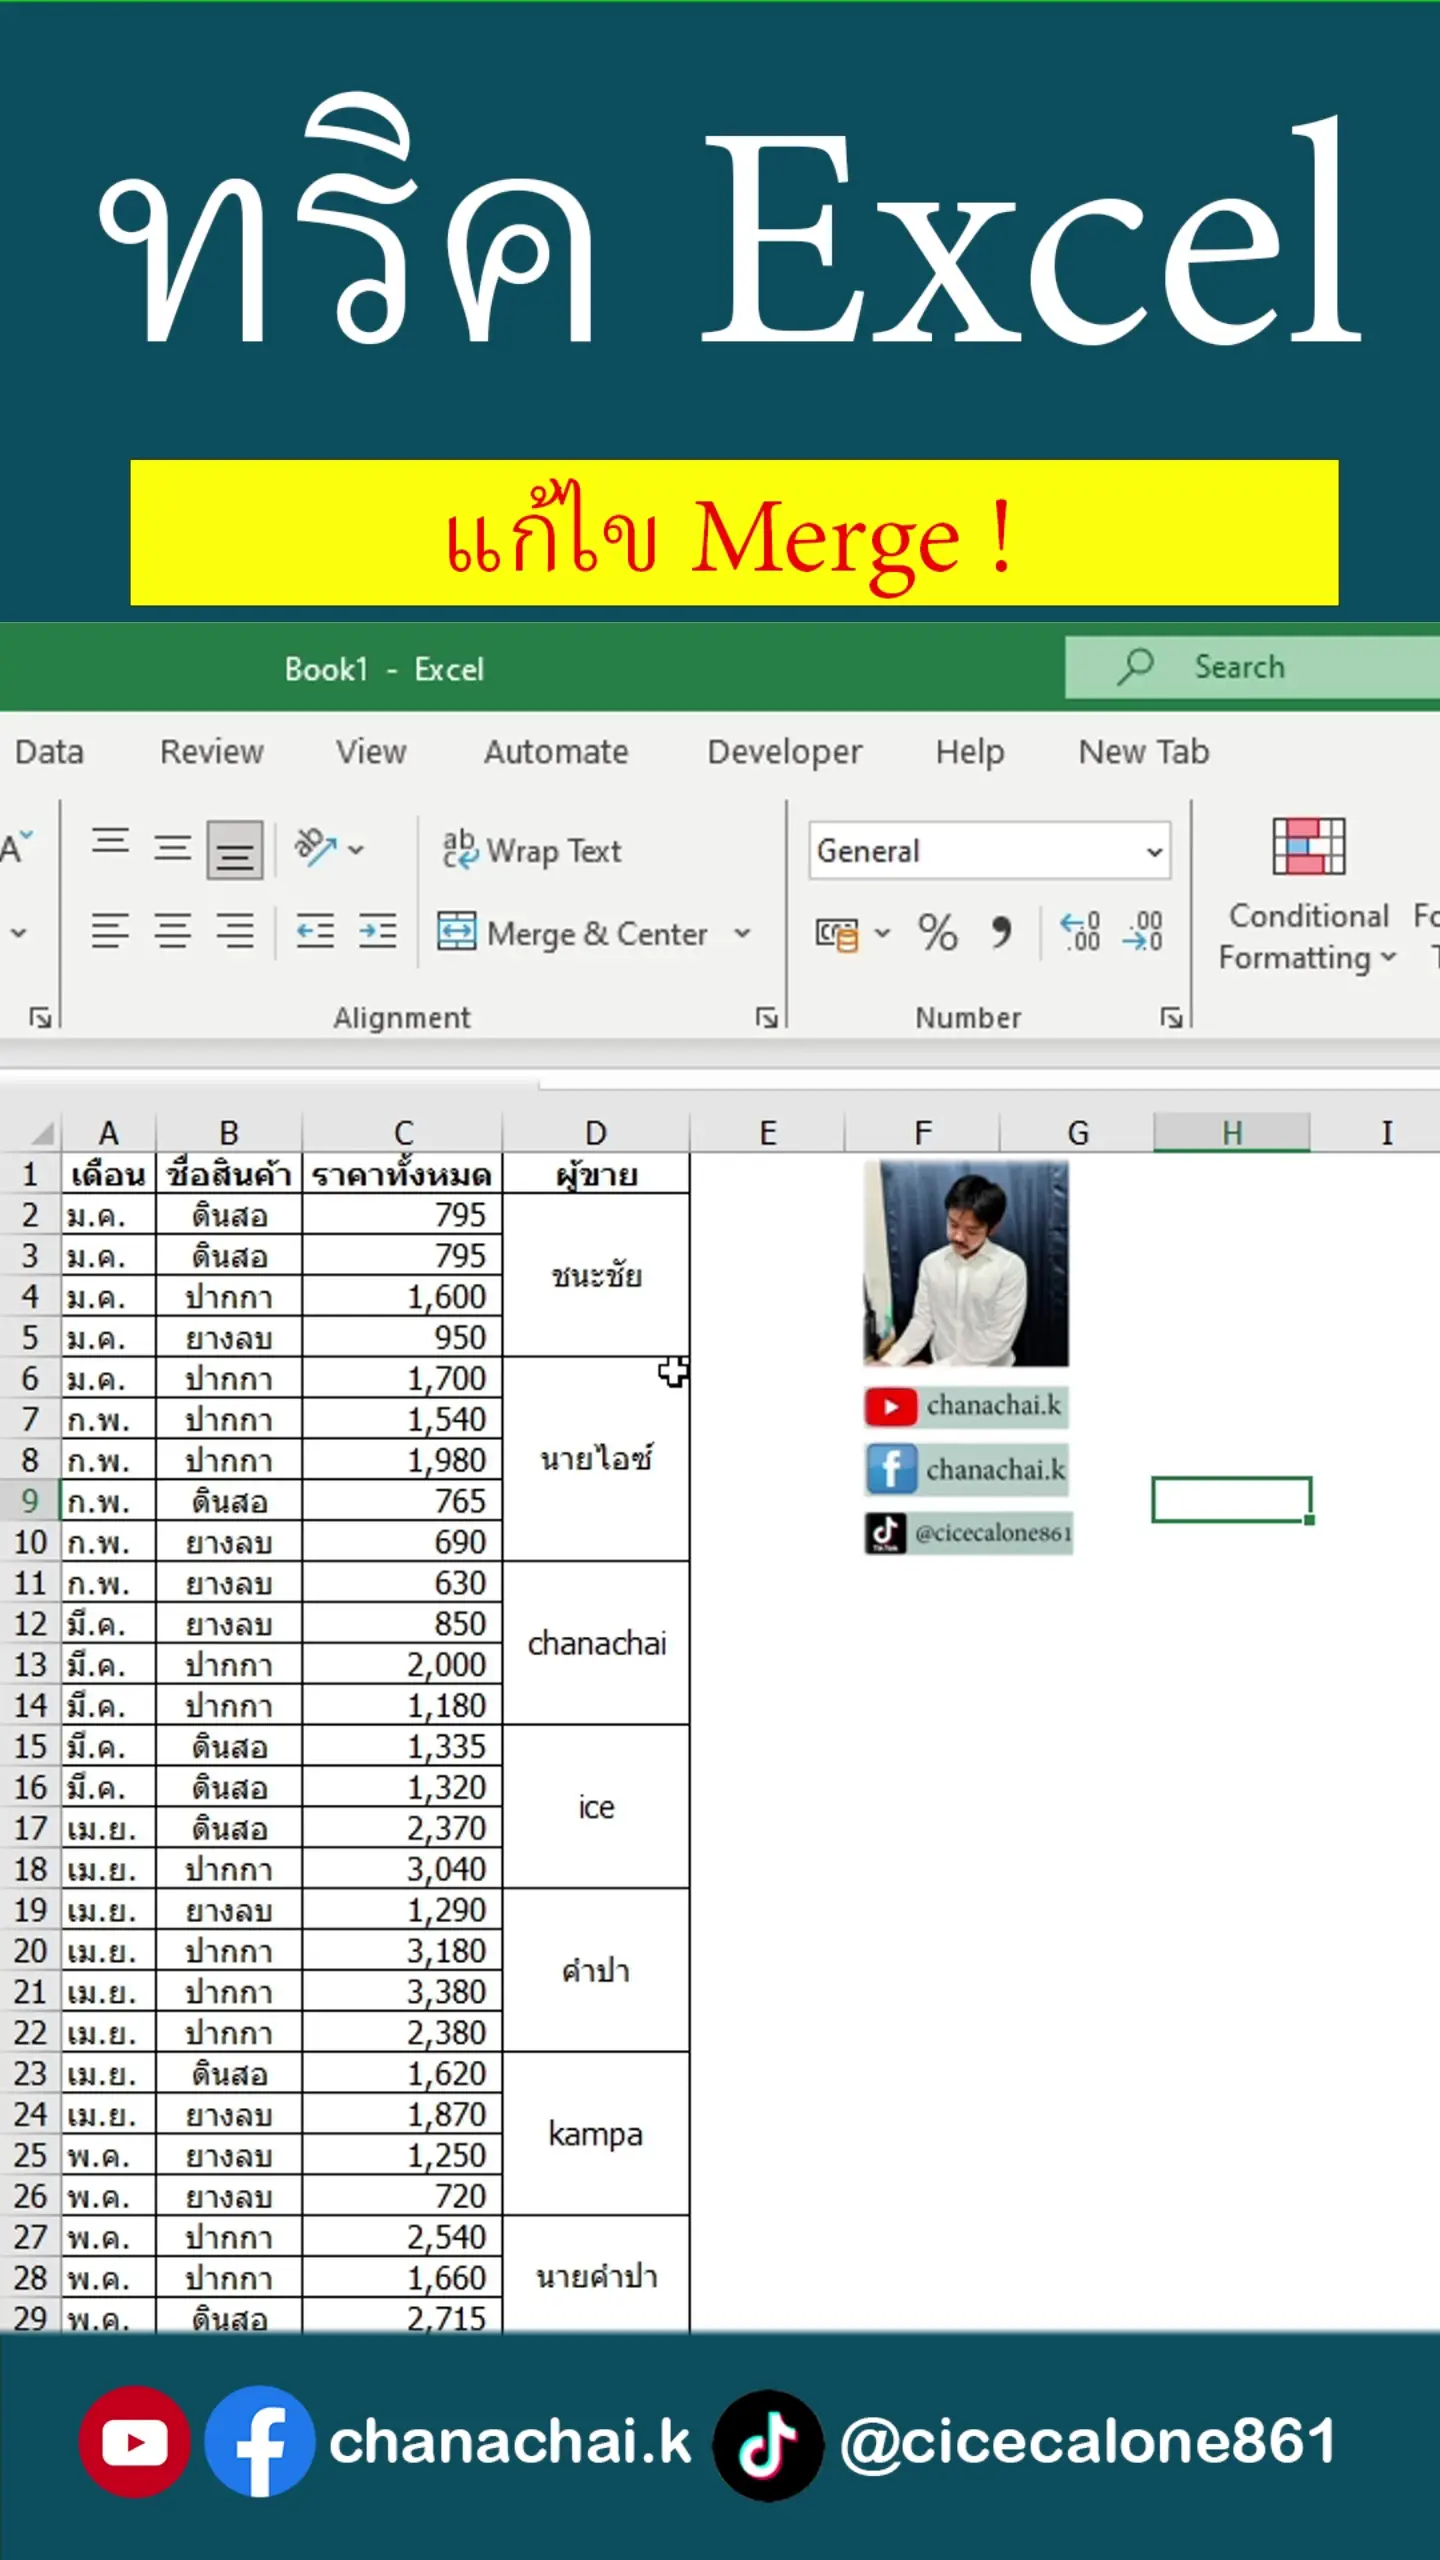Screen dimensions: 1440x2560
Task: Click the Align Left icon
Action: pos(110,932)
